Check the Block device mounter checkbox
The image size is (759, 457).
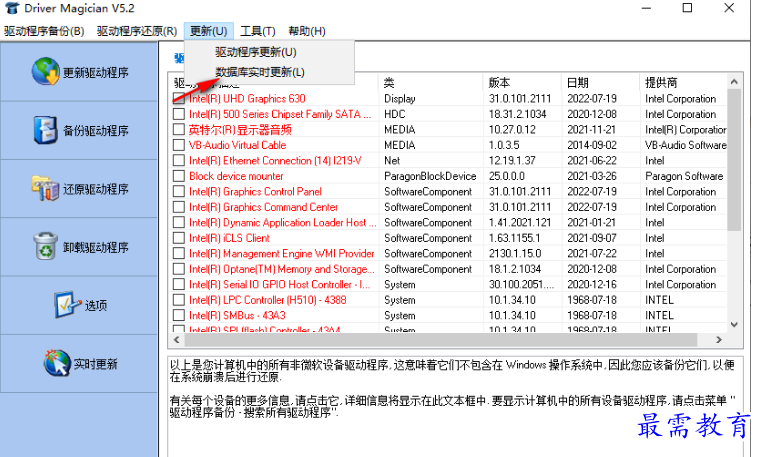[x=179, y=176]
